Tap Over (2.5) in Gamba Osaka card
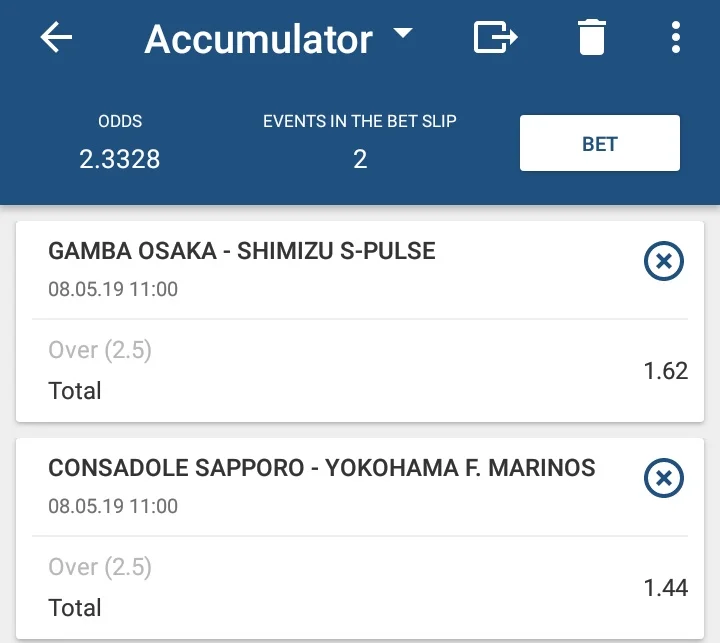 (x=100, y=351)
